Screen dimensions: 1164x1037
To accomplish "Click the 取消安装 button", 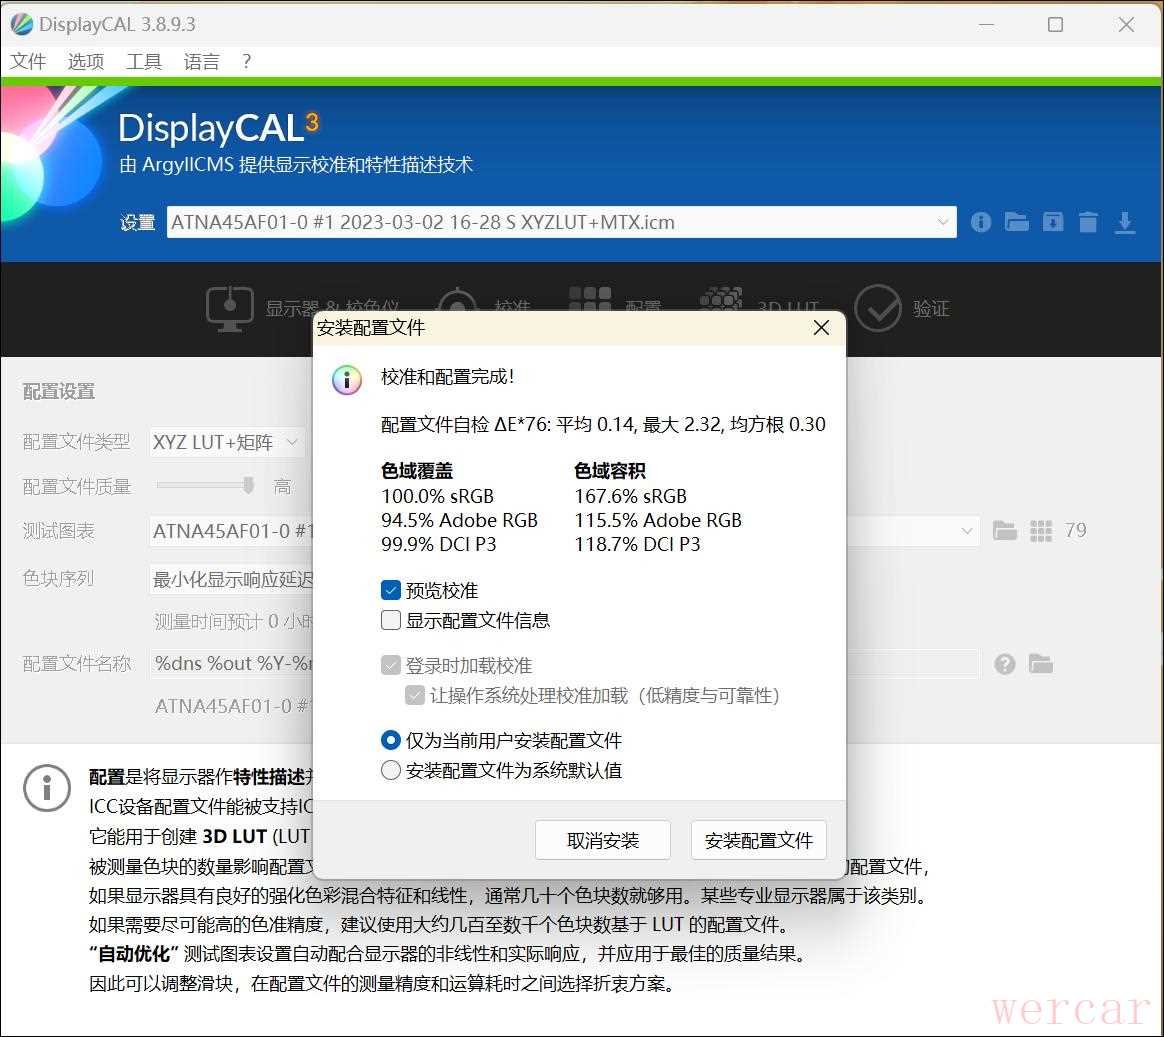I will [x=602, y=841].
